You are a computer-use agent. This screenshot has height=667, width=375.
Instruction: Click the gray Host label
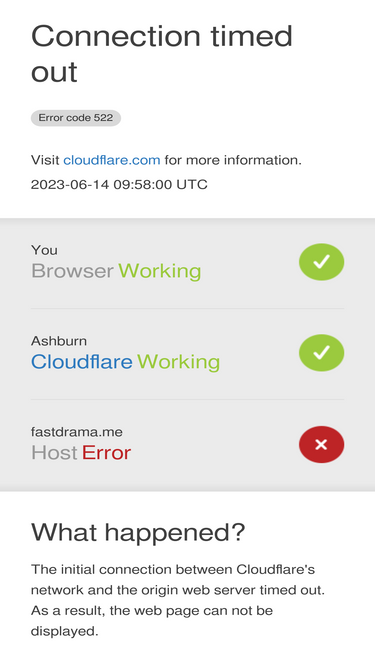[x=54, y=453]
